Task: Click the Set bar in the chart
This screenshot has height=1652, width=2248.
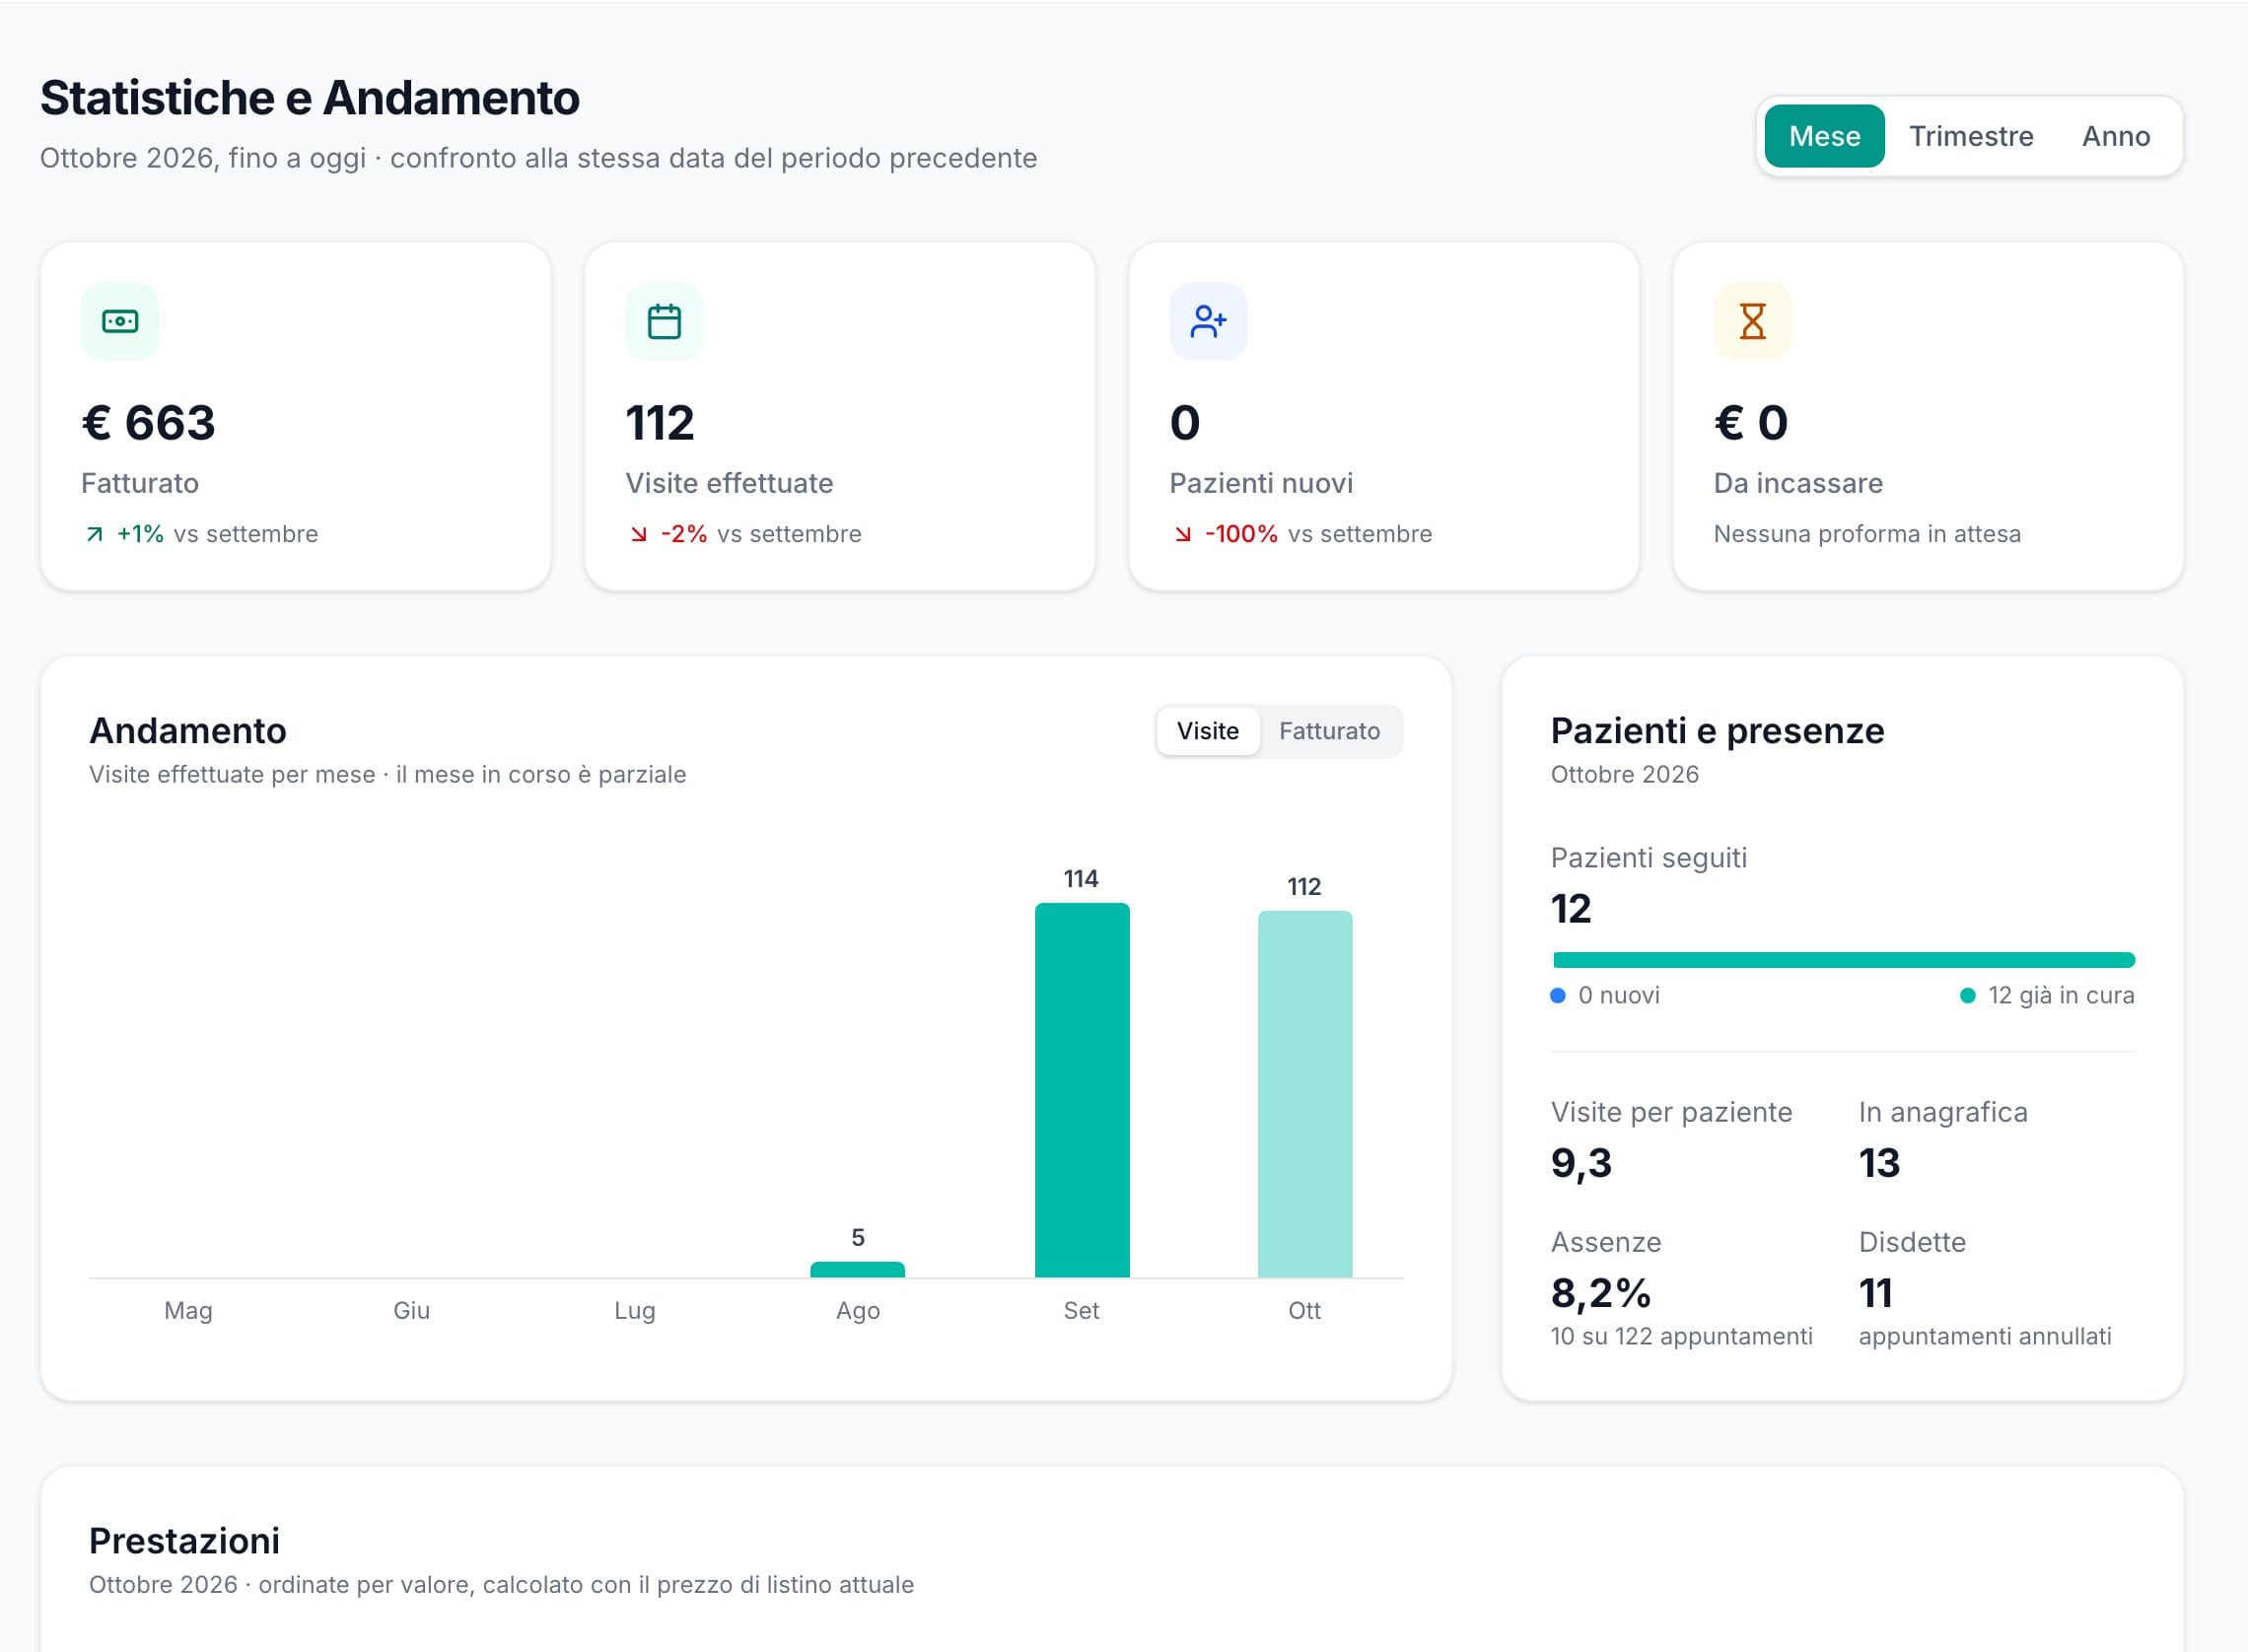Action: pos(1082,1090)
